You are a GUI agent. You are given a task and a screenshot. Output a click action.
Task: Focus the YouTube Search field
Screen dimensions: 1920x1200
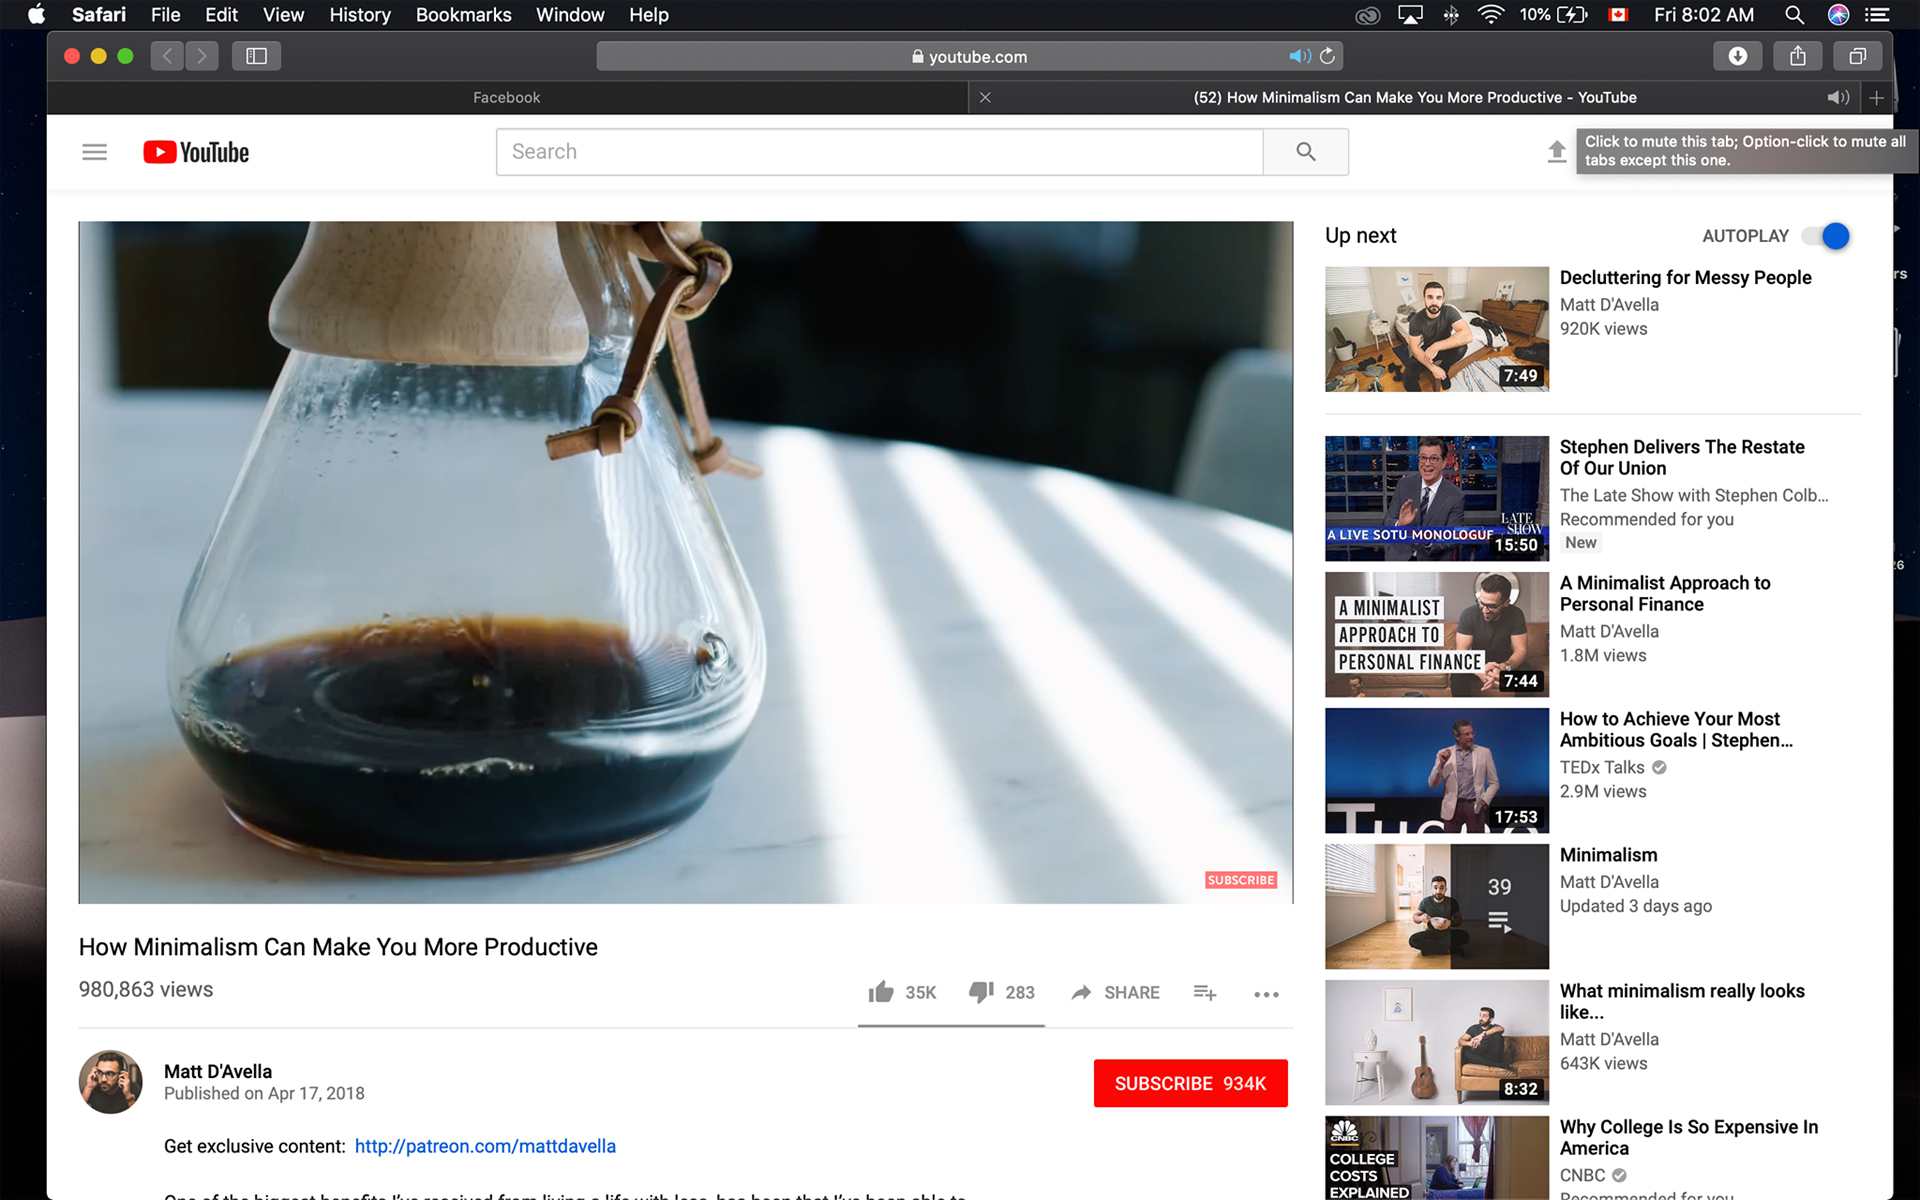[x=879, y=152]
